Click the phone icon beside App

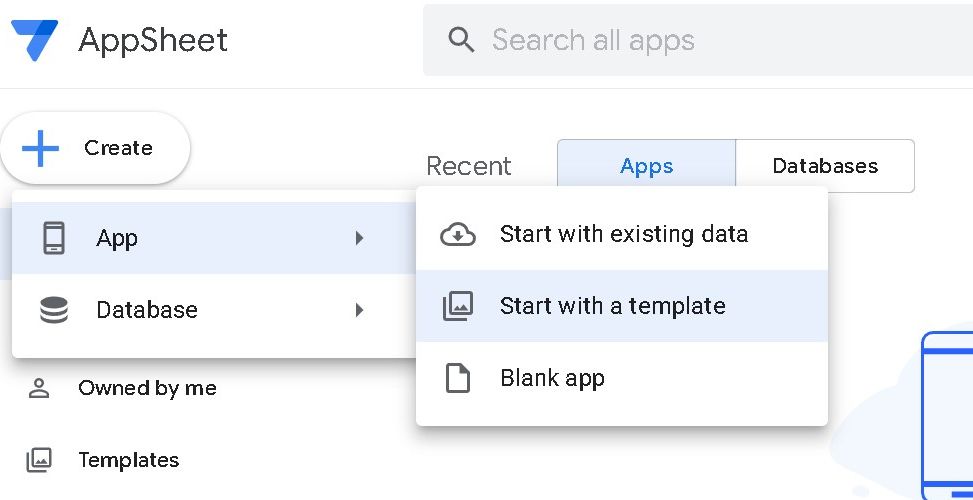(54, 238)
